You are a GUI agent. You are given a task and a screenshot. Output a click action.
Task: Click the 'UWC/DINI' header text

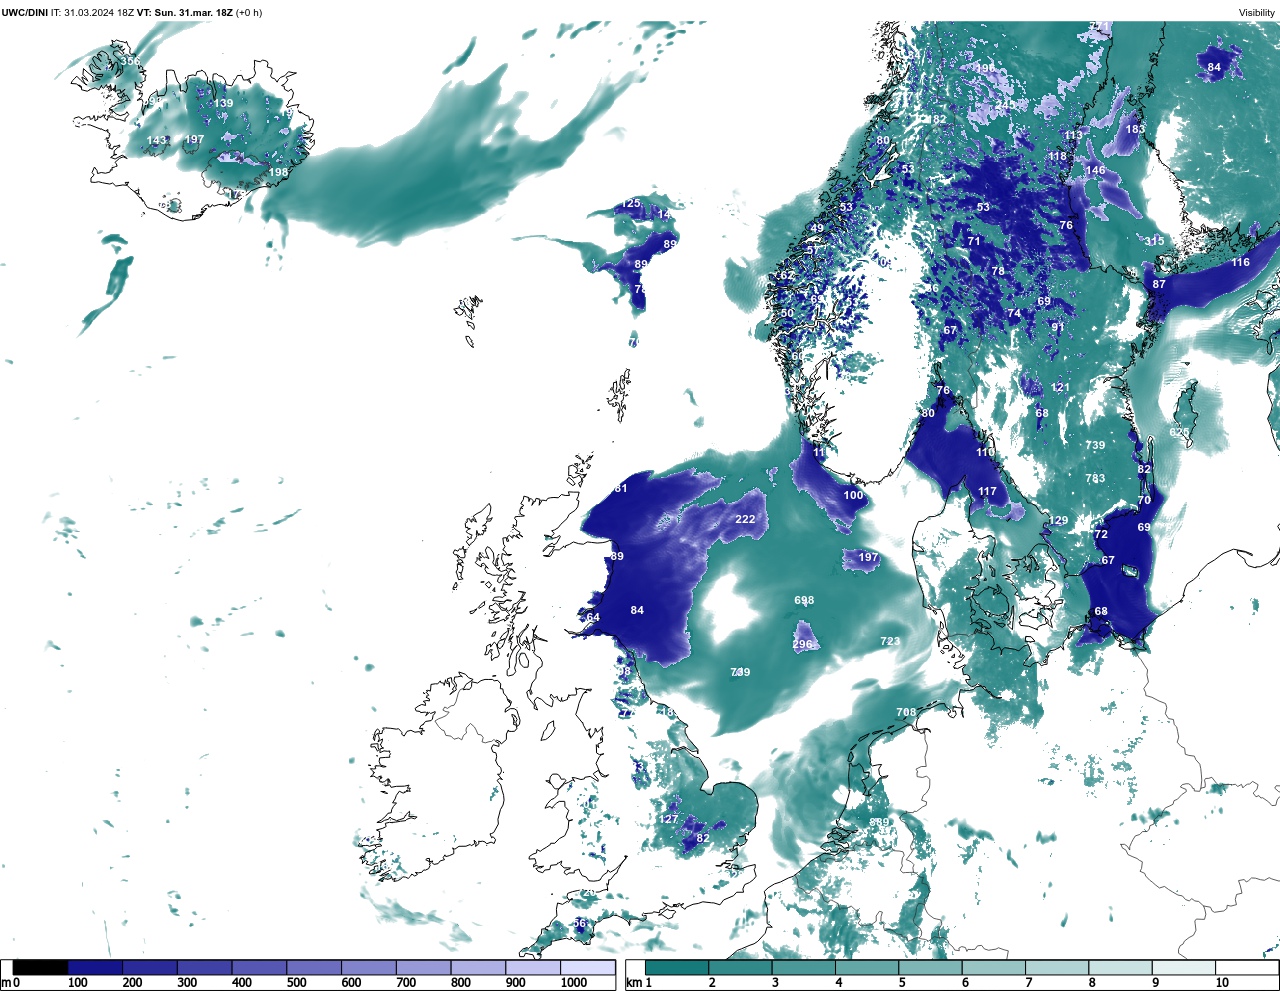coord(25,12)
